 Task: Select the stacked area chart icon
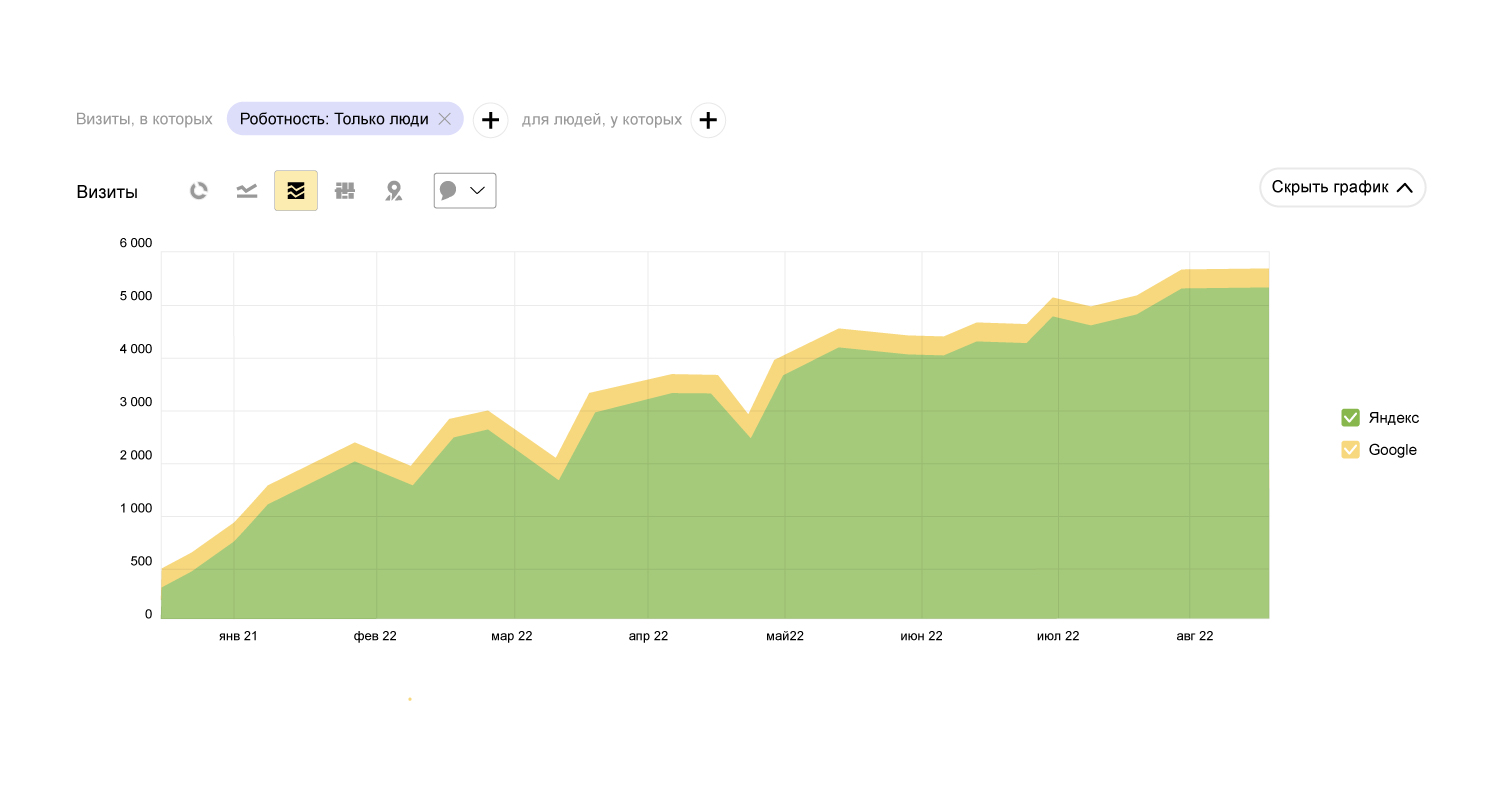point(296,191)
